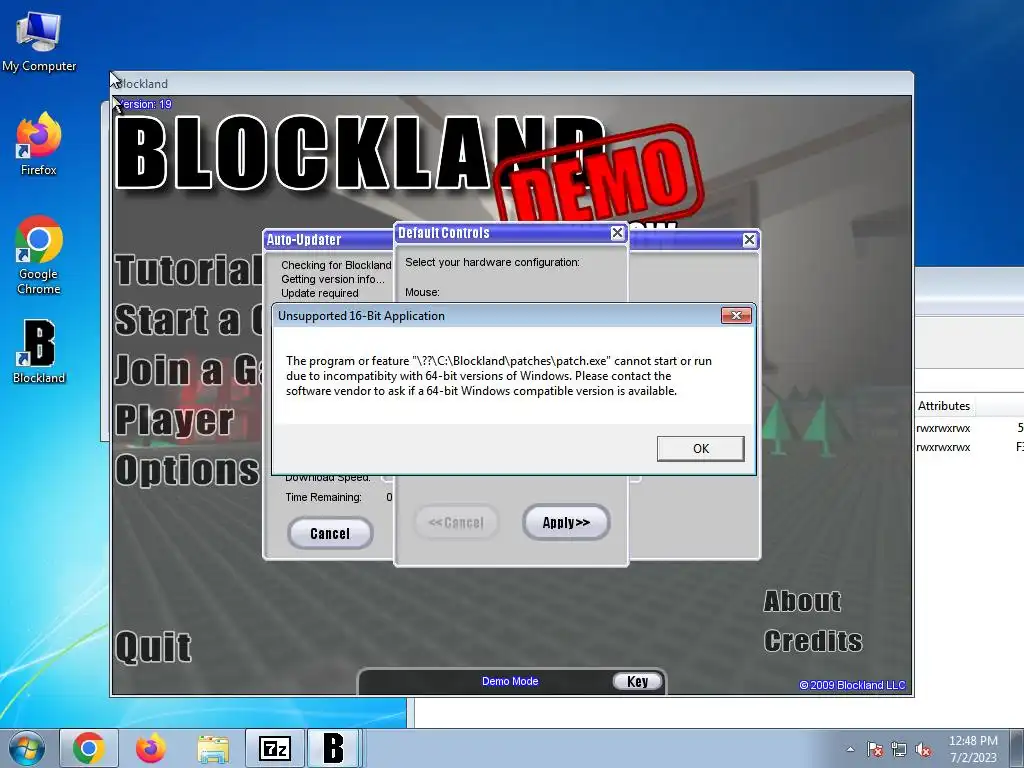The image size is (1024, 768).
Task: Select Player in Blockland main menu
Action: click(174, 420)
